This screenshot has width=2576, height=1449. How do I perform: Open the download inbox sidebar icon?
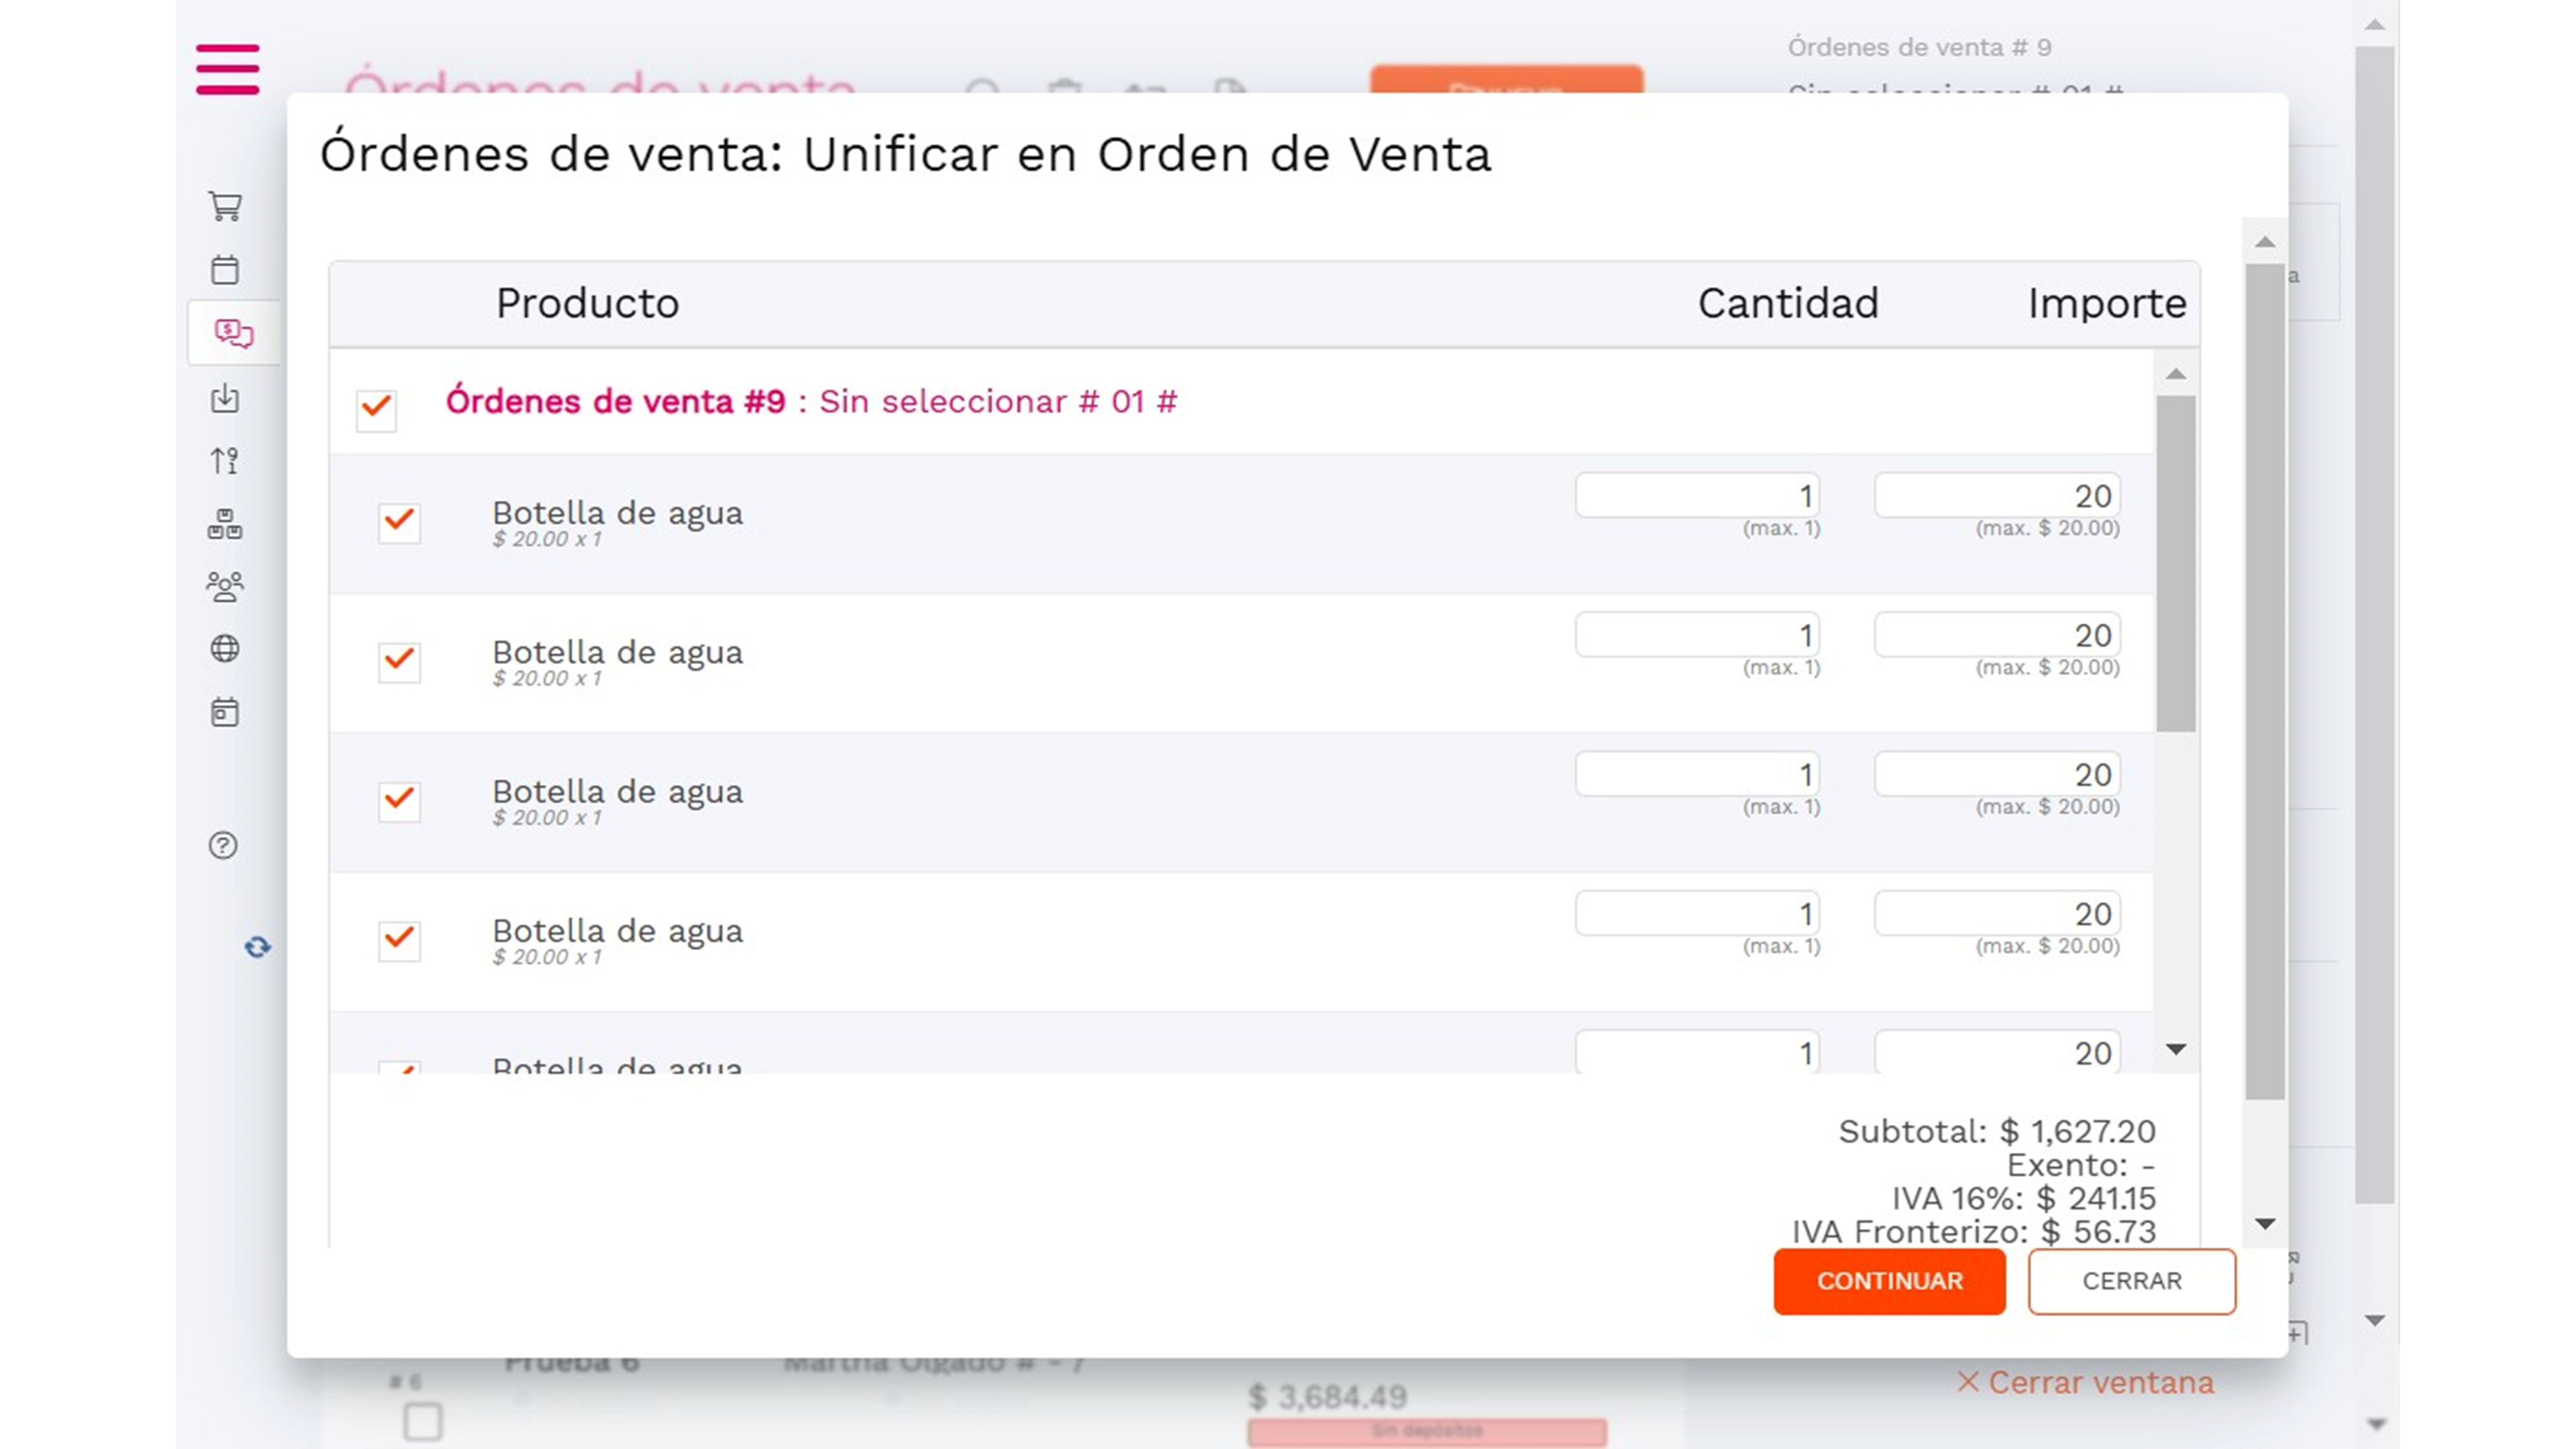[225, 398]
